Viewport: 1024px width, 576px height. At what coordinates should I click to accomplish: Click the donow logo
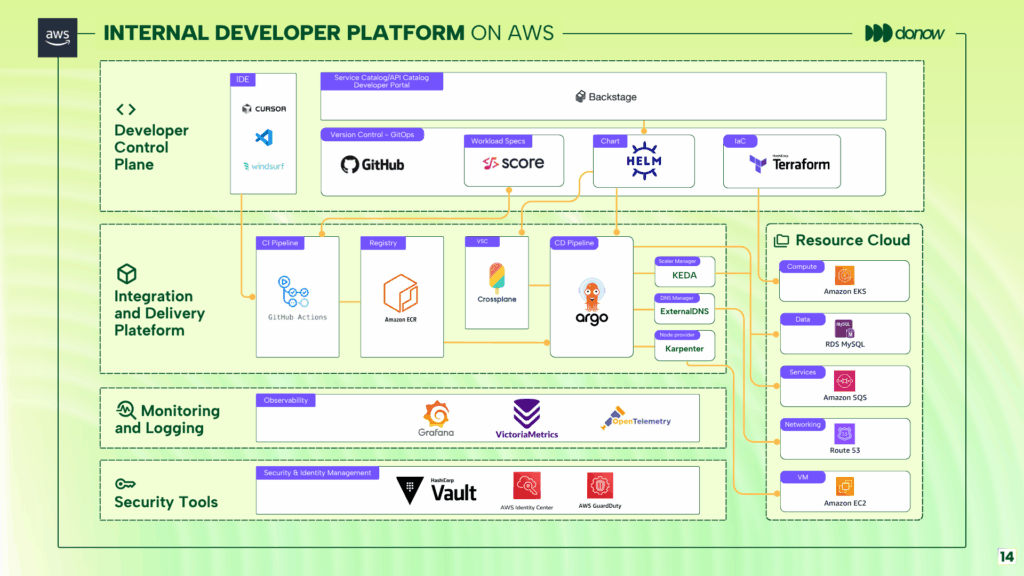pyautogui.click(x=904, y=33)
